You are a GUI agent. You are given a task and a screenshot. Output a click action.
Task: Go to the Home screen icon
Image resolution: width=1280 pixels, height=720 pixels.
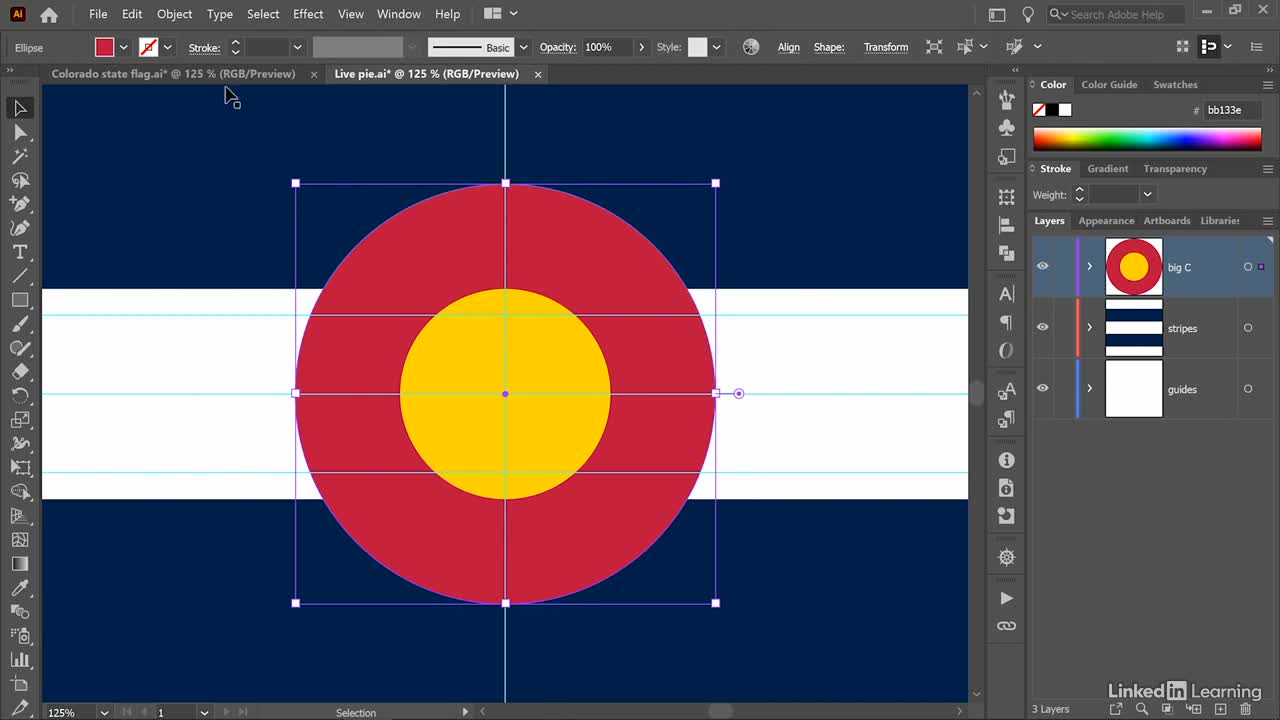[48, 14]
